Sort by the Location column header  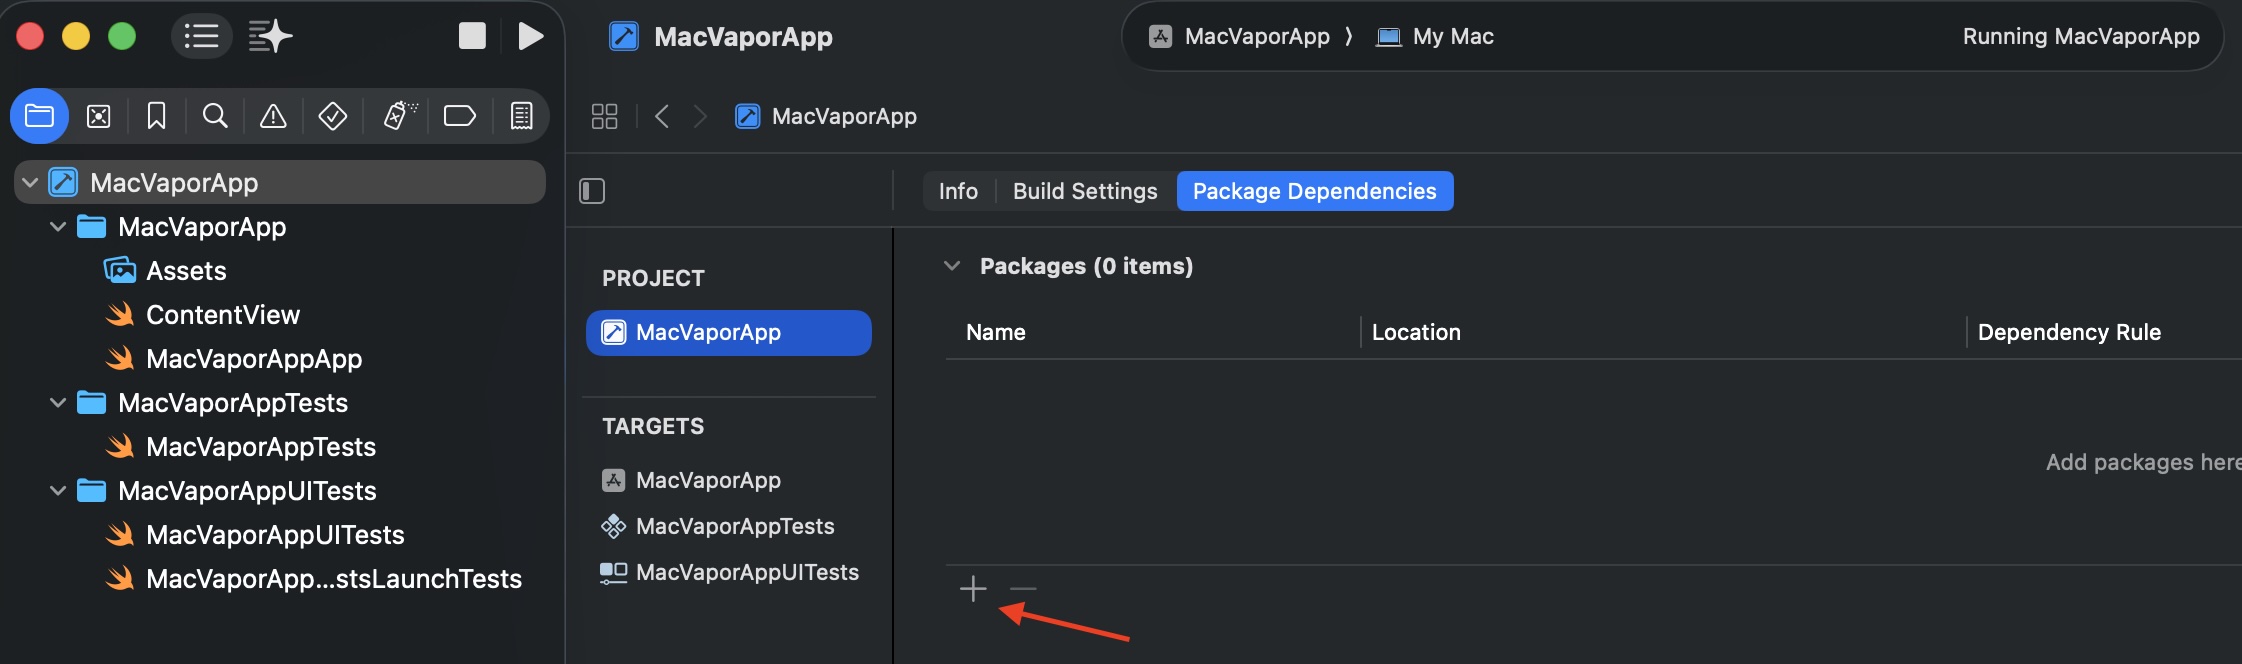click(1416, 332)
